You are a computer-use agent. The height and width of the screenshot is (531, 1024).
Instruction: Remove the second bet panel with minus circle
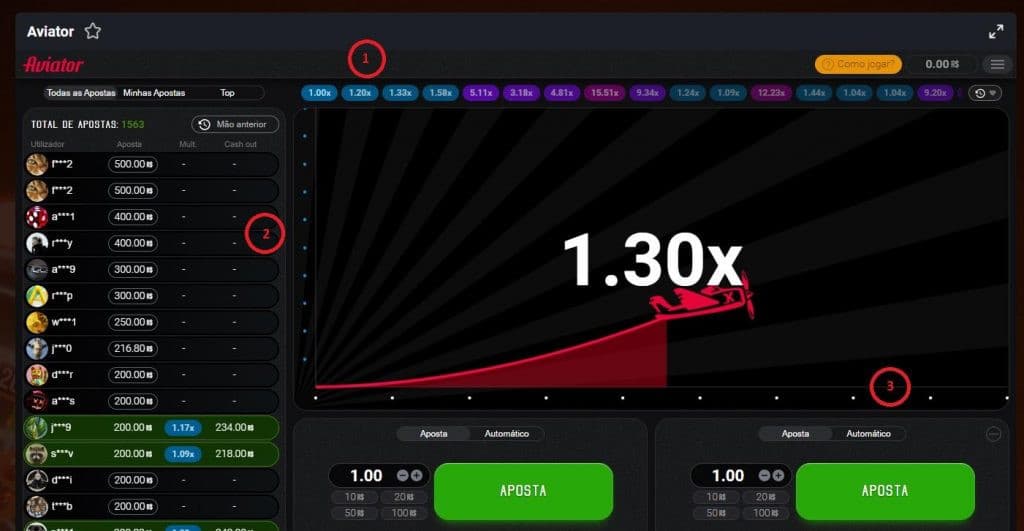click(x=993, y=434)
